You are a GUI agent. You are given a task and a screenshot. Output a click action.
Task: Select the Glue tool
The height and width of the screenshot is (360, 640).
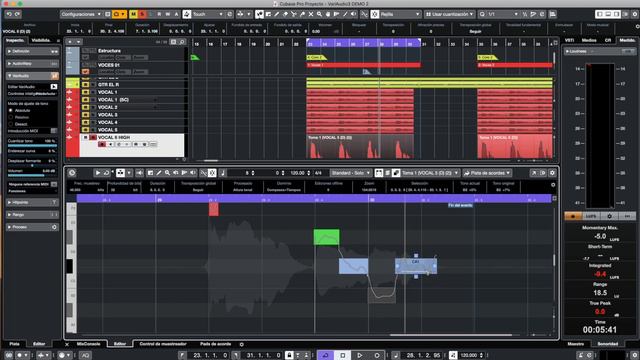pos(302,14)
